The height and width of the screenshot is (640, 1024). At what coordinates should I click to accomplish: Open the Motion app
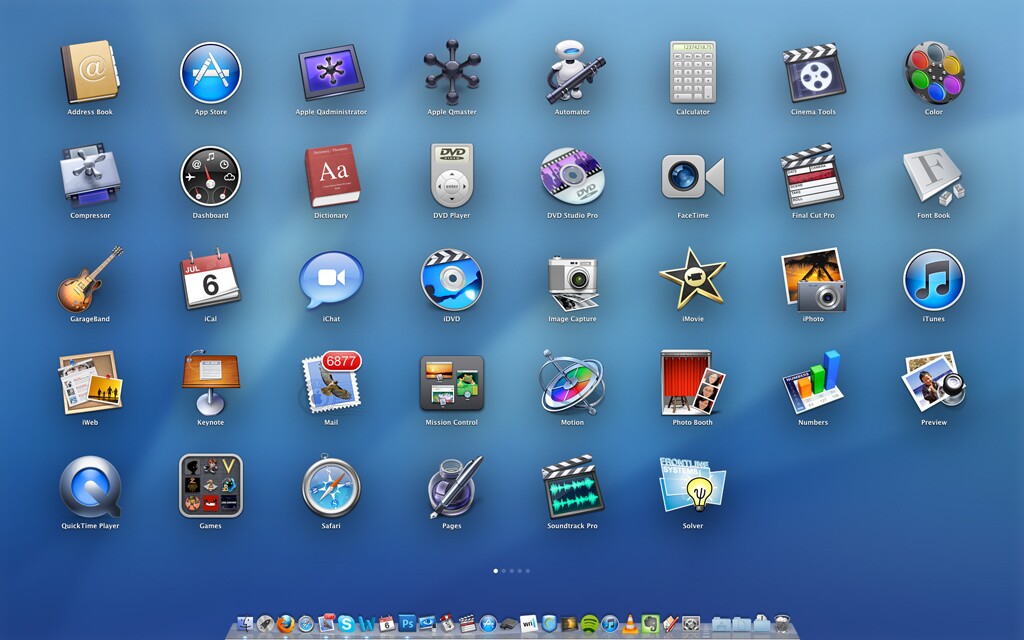[572, 383]
